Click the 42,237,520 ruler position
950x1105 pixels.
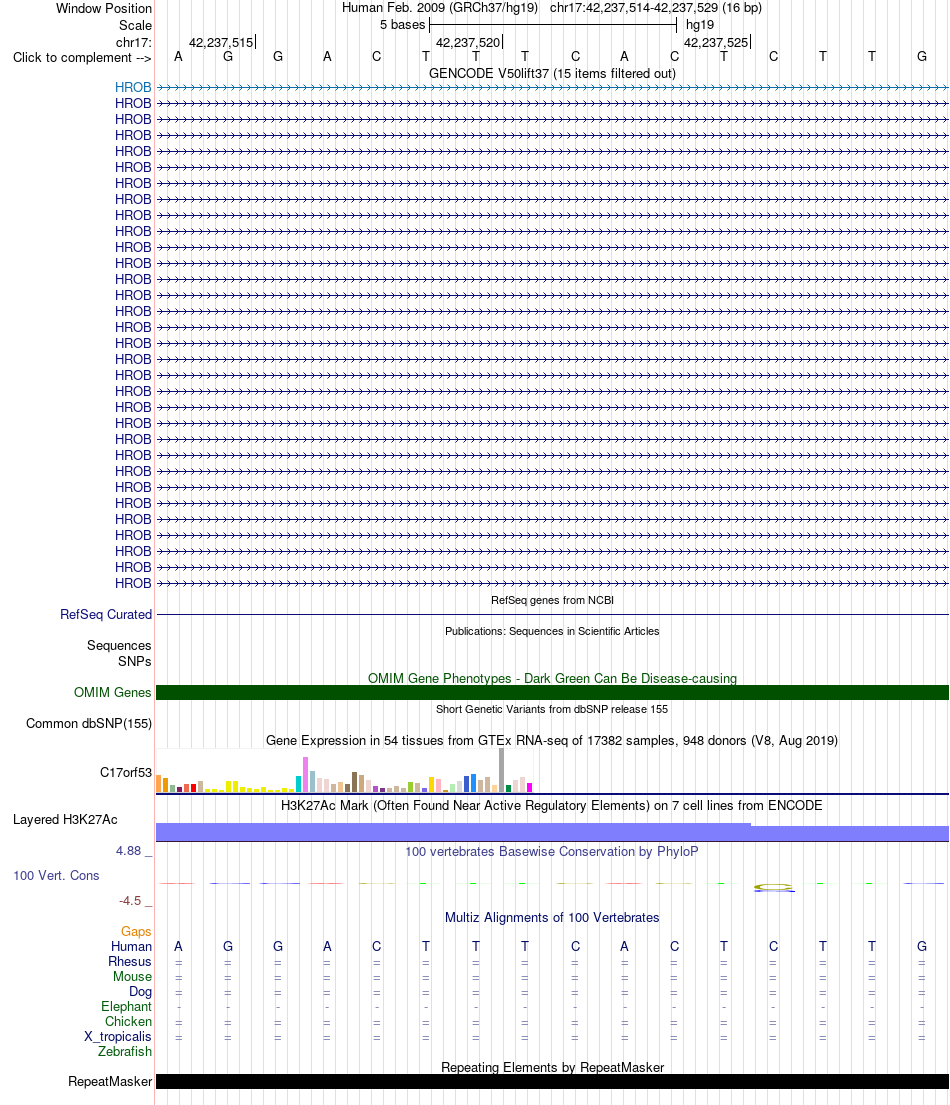click(468, 42)
